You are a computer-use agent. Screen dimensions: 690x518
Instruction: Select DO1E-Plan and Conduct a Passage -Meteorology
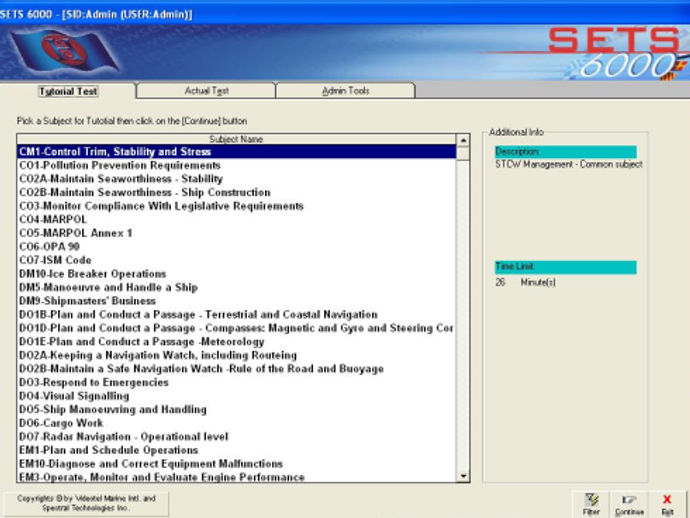tap(237, 342)
